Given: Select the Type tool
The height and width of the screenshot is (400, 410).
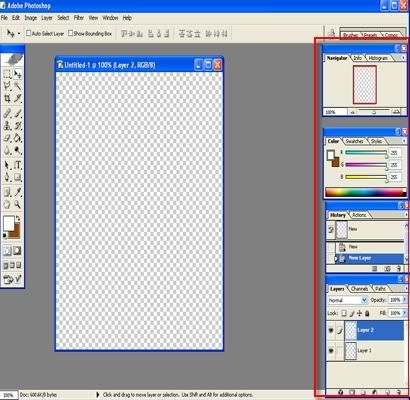Looking at the screenshot, I should click(18, 165).
